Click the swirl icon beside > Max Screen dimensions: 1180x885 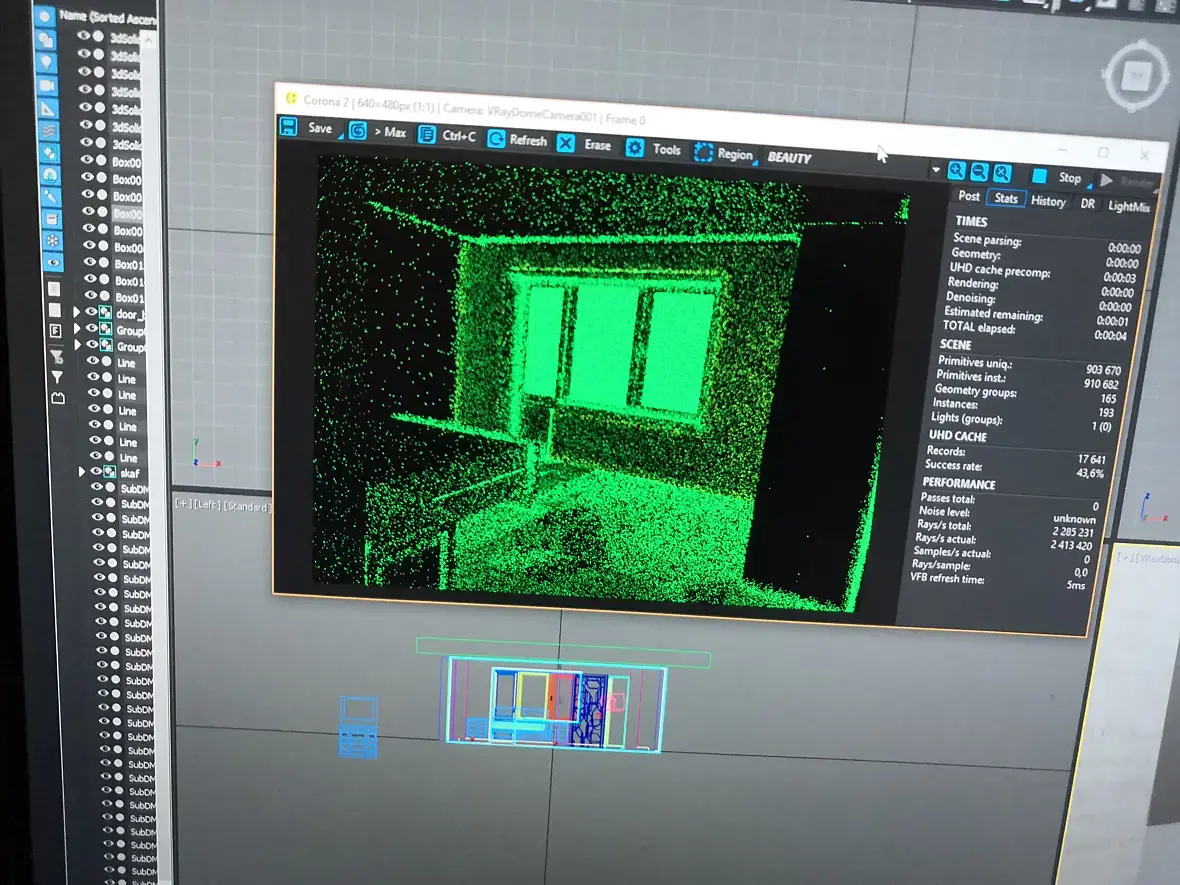[x=358, y=131]
